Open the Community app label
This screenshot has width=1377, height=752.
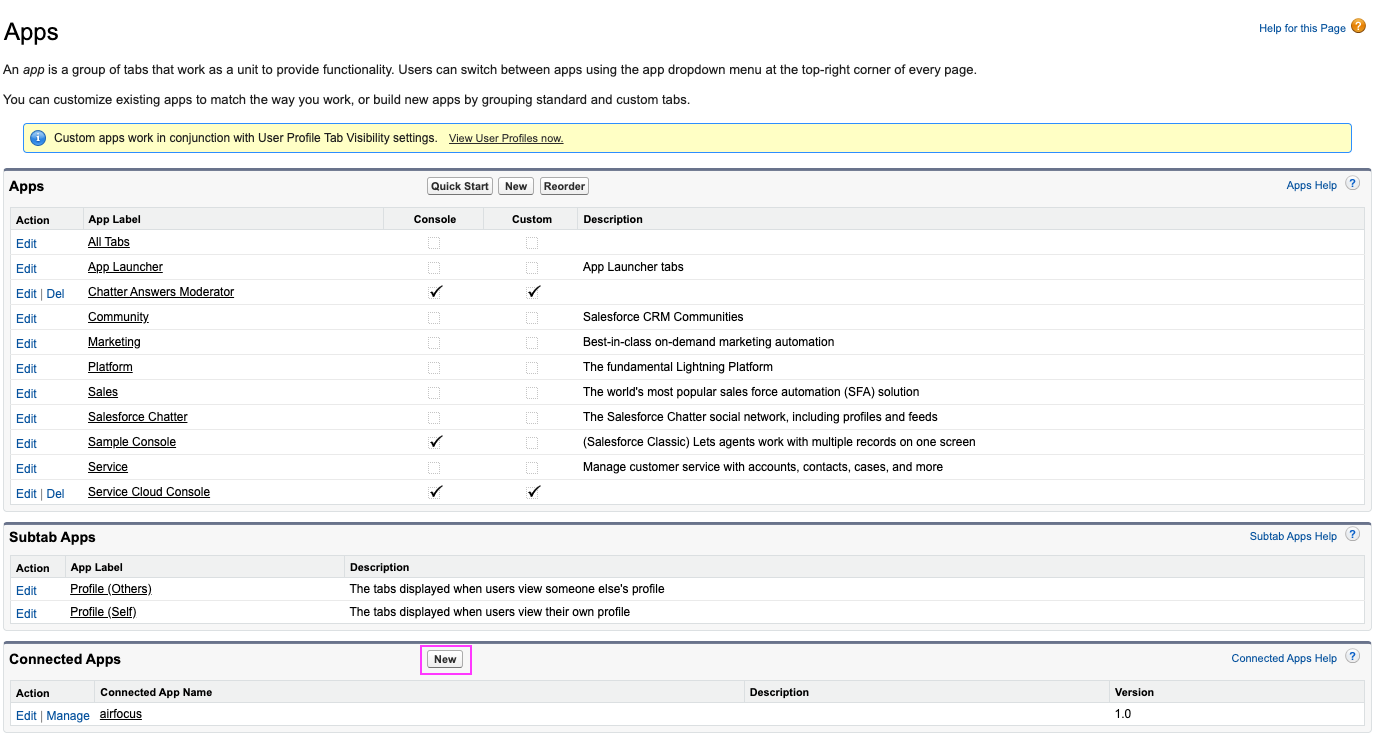(x=118, y=317)
